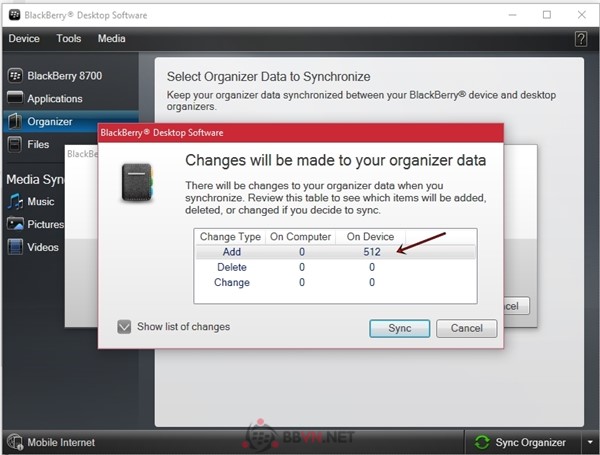
Task: Click the On Computer column header
Action: 300,237
